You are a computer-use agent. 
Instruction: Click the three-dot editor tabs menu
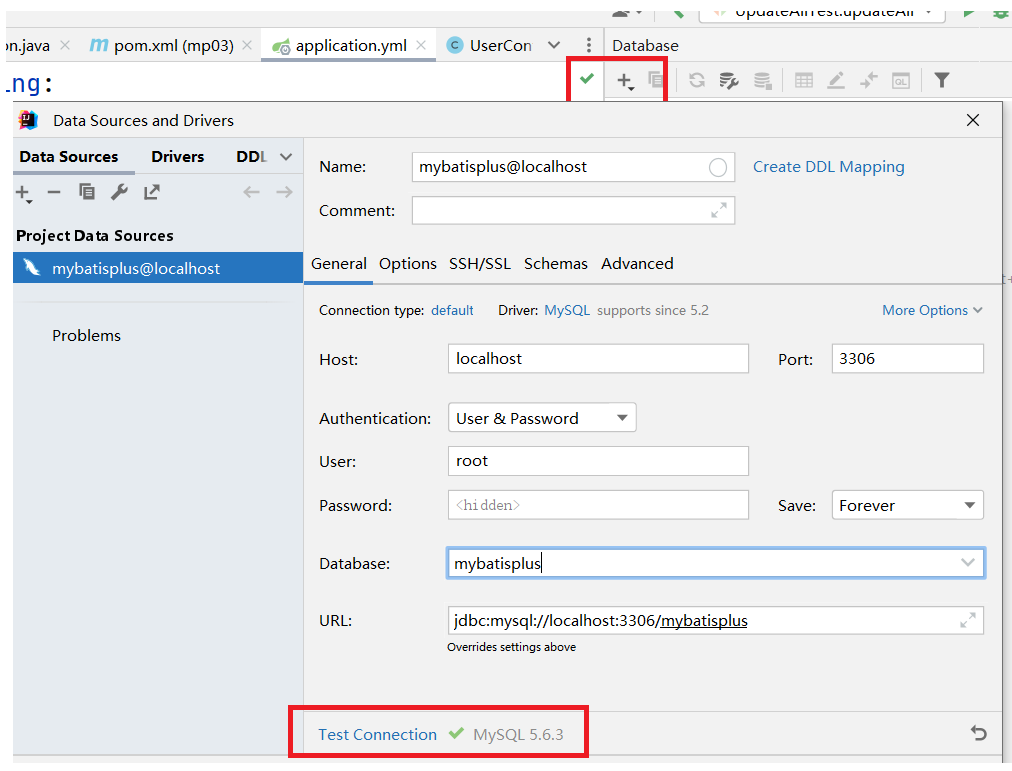coord(589,45)
